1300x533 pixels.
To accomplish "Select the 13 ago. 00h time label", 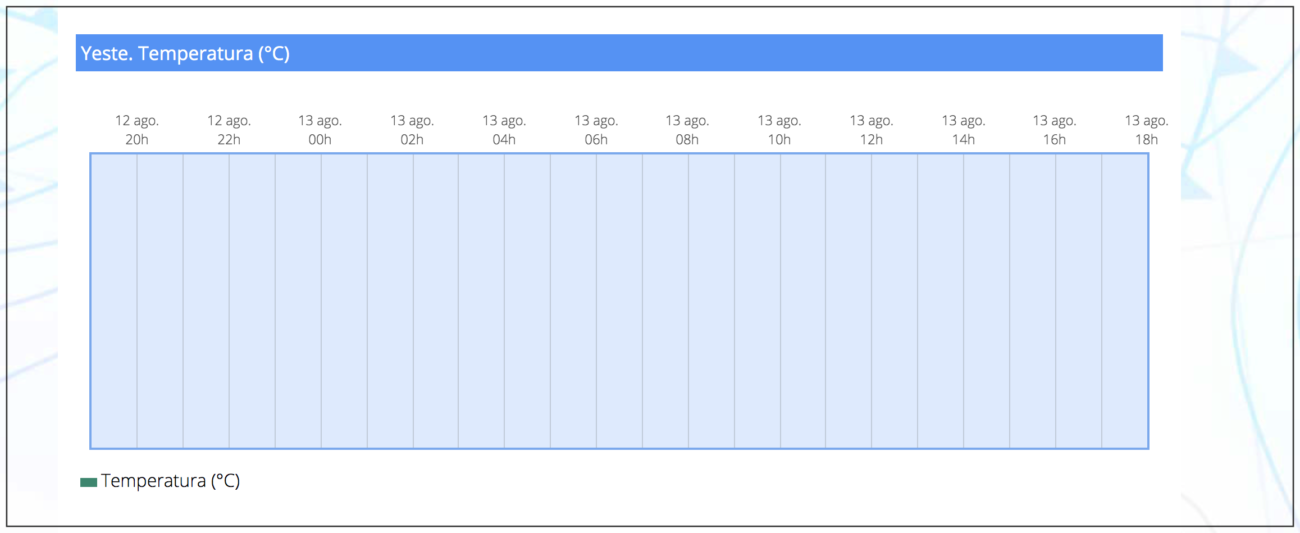I will 320,130.
